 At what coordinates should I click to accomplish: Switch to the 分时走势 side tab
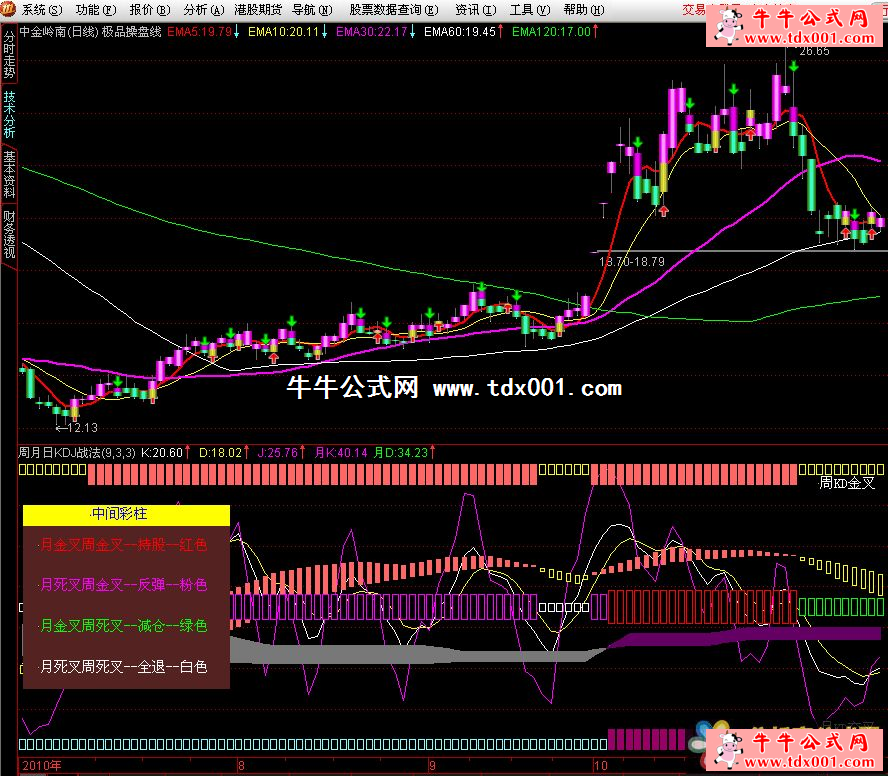9,55
